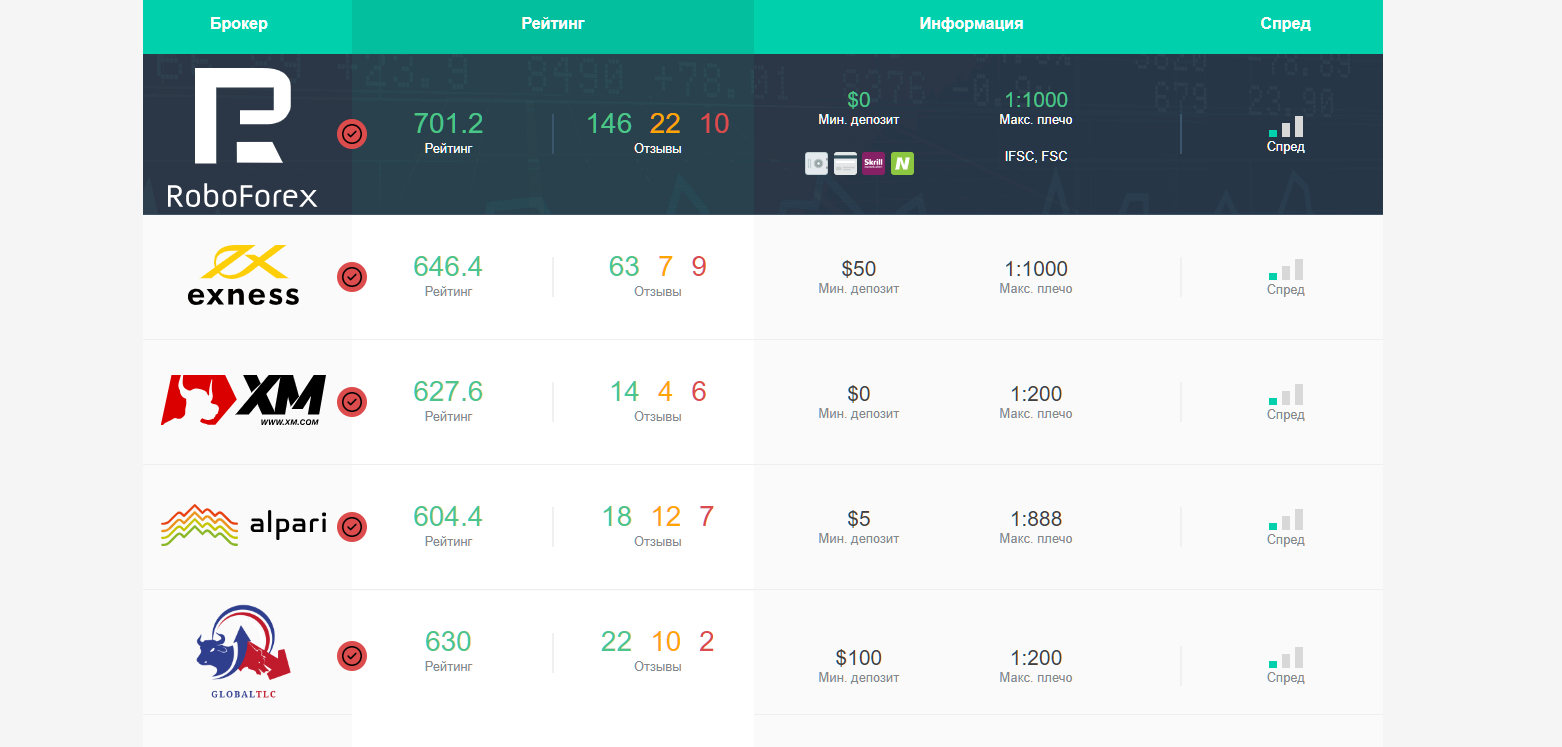Click the Neteller payment icon
This screenshot has width=1562, height=747.
click(903, 163)
